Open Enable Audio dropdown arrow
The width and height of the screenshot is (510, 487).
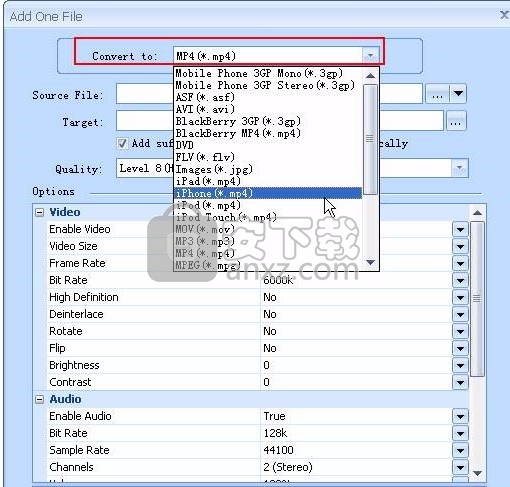(460, 416)
